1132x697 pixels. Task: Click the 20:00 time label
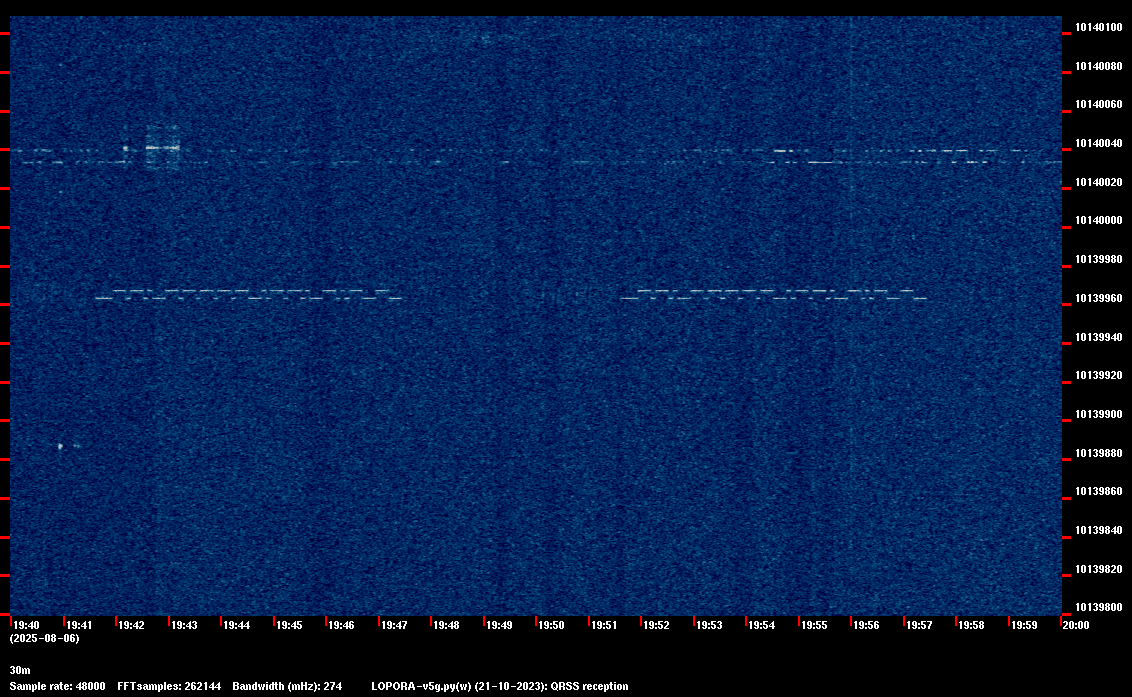click(1076, 625)
